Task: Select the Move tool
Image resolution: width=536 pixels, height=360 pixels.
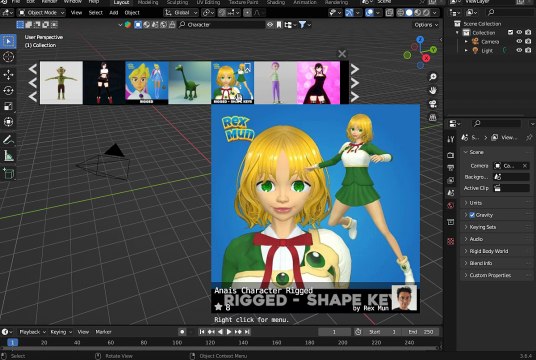Action: tap(8, 75)
